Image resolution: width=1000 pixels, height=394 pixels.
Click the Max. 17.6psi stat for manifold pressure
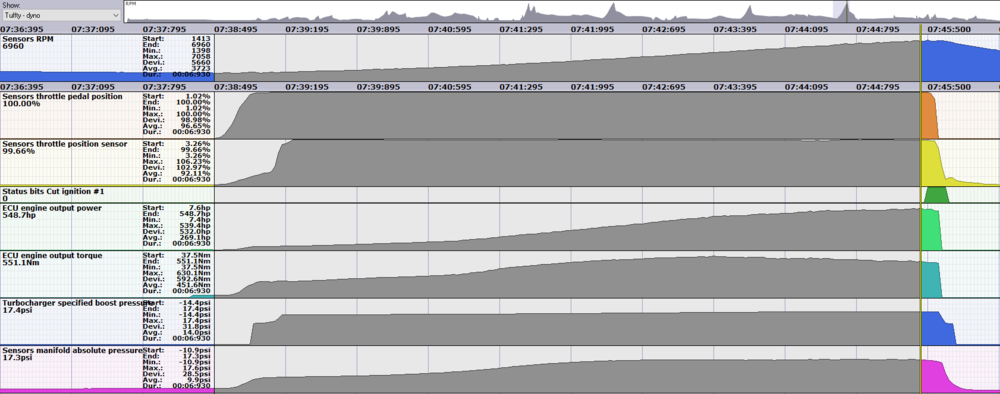pyautogui.click(x=177, y=368)
